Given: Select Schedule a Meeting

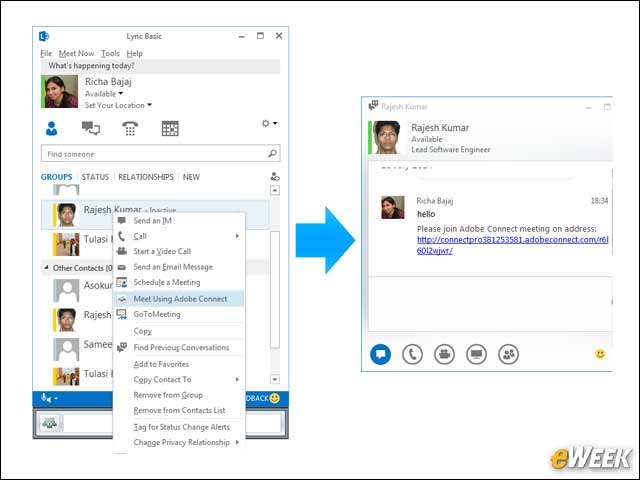Looking at the screenshot, I should (x=179, y=282).
